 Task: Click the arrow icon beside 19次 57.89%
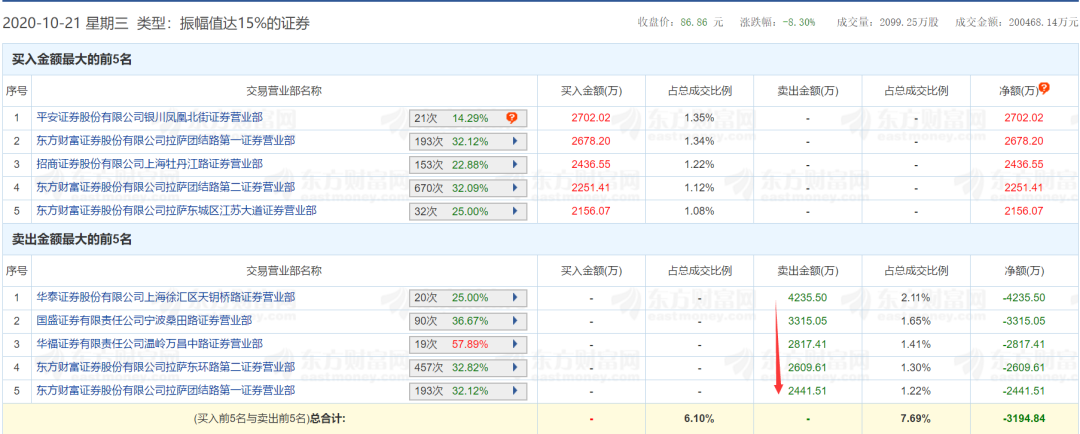point(514,344)
